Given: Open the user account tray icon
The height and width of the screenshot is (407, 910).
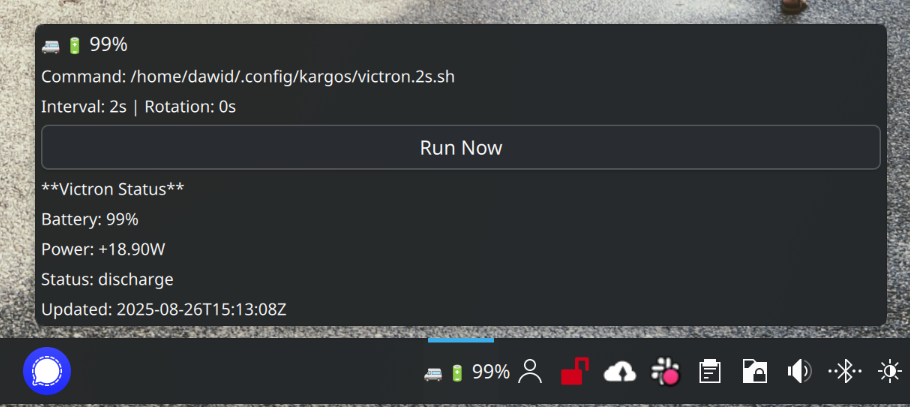Looking at the screenshot, I should 530,372.
